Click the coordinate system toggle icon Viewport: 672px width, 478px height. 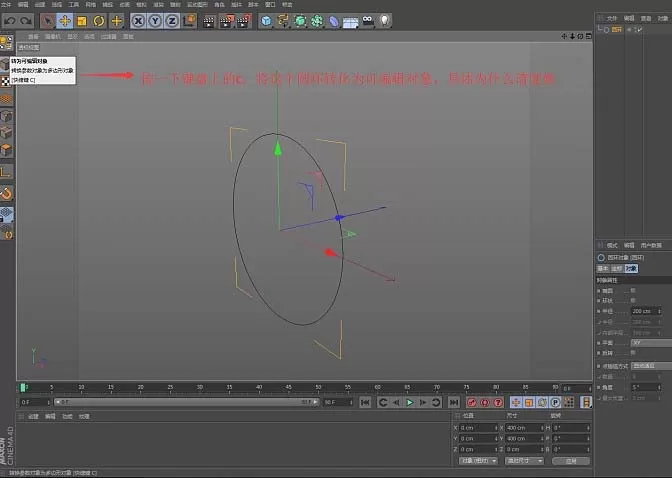[x=189, y=21]
